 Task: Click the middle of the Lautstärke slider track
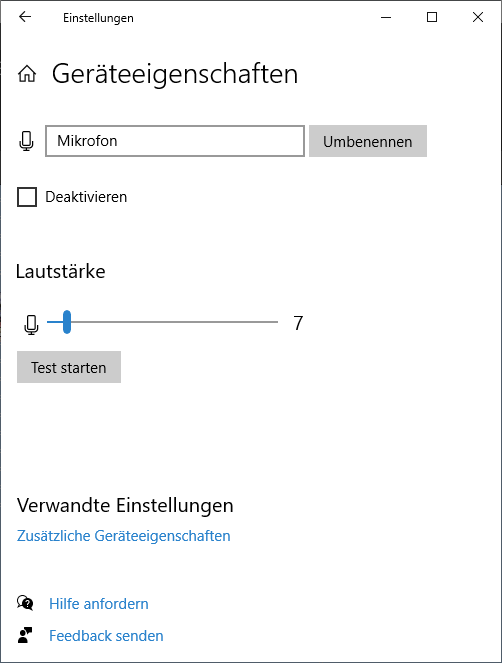click(x=162, y=322)
